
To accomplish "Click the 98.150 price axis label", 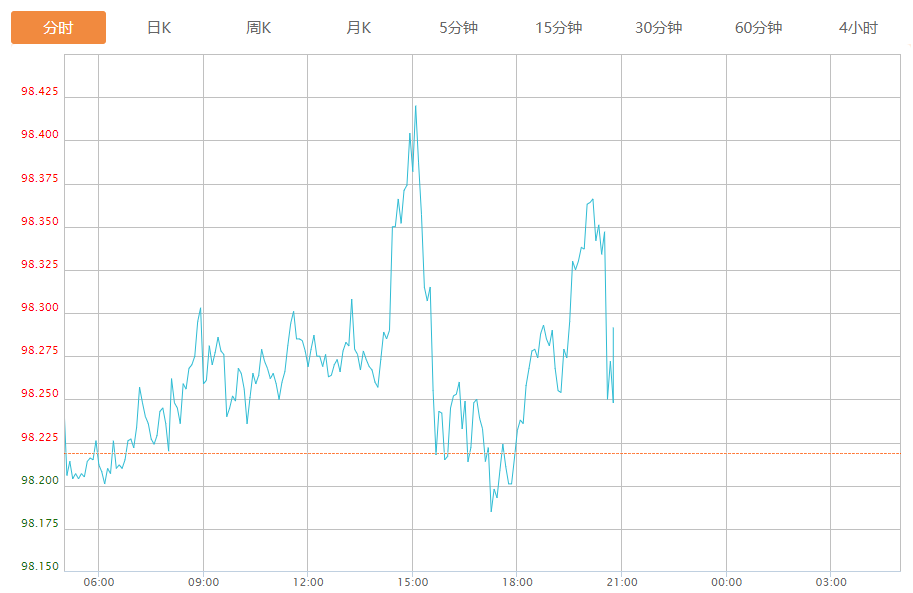I will pos(40,567).
